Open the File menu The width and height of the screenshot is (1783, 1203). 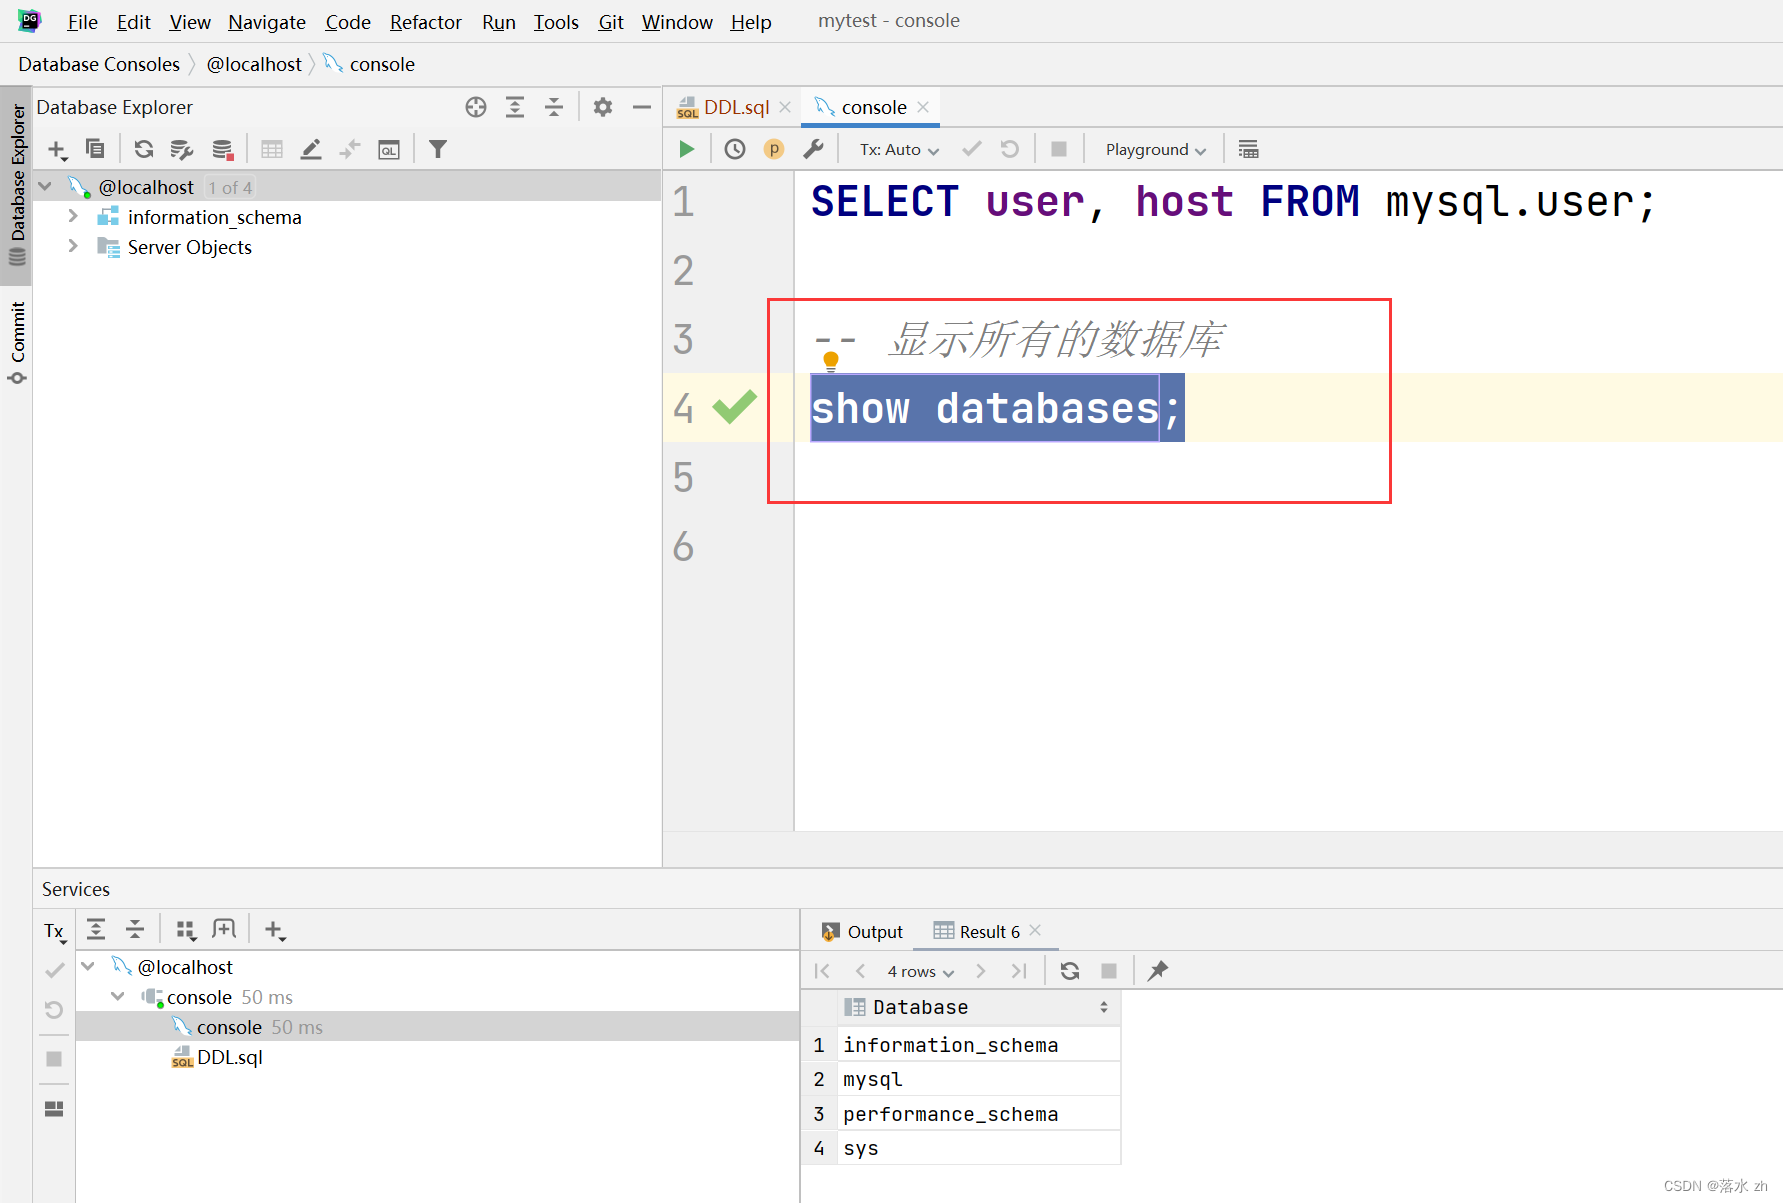click(x=82, y=21)
